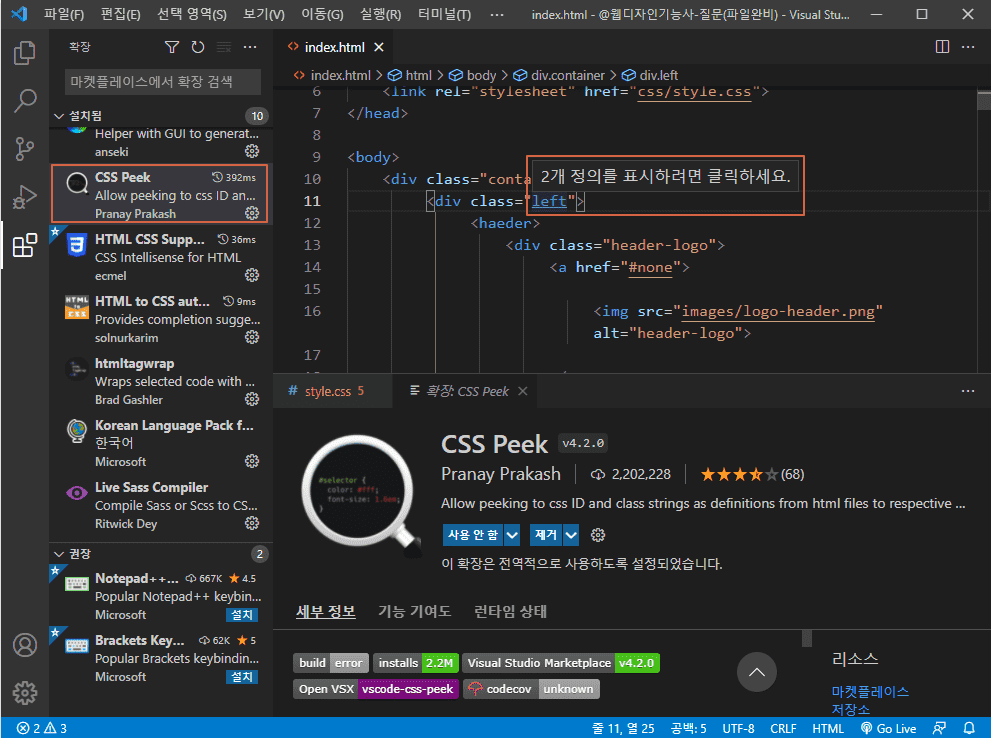The image size is (991, 738).
Task: Open the 기능 기여도 tab
Action: pyautogui.click(x=415, y=611)
